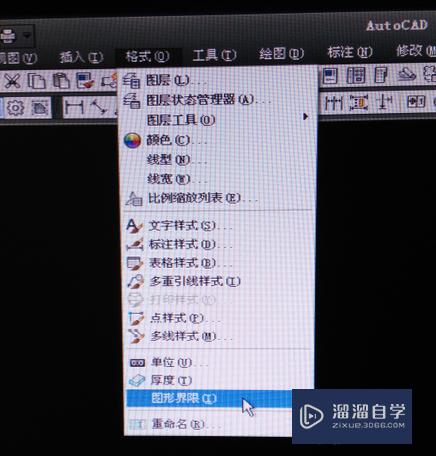Click the Continue dimension toolbar icon
The image size is (436, 456).
(x=333, y=103)
